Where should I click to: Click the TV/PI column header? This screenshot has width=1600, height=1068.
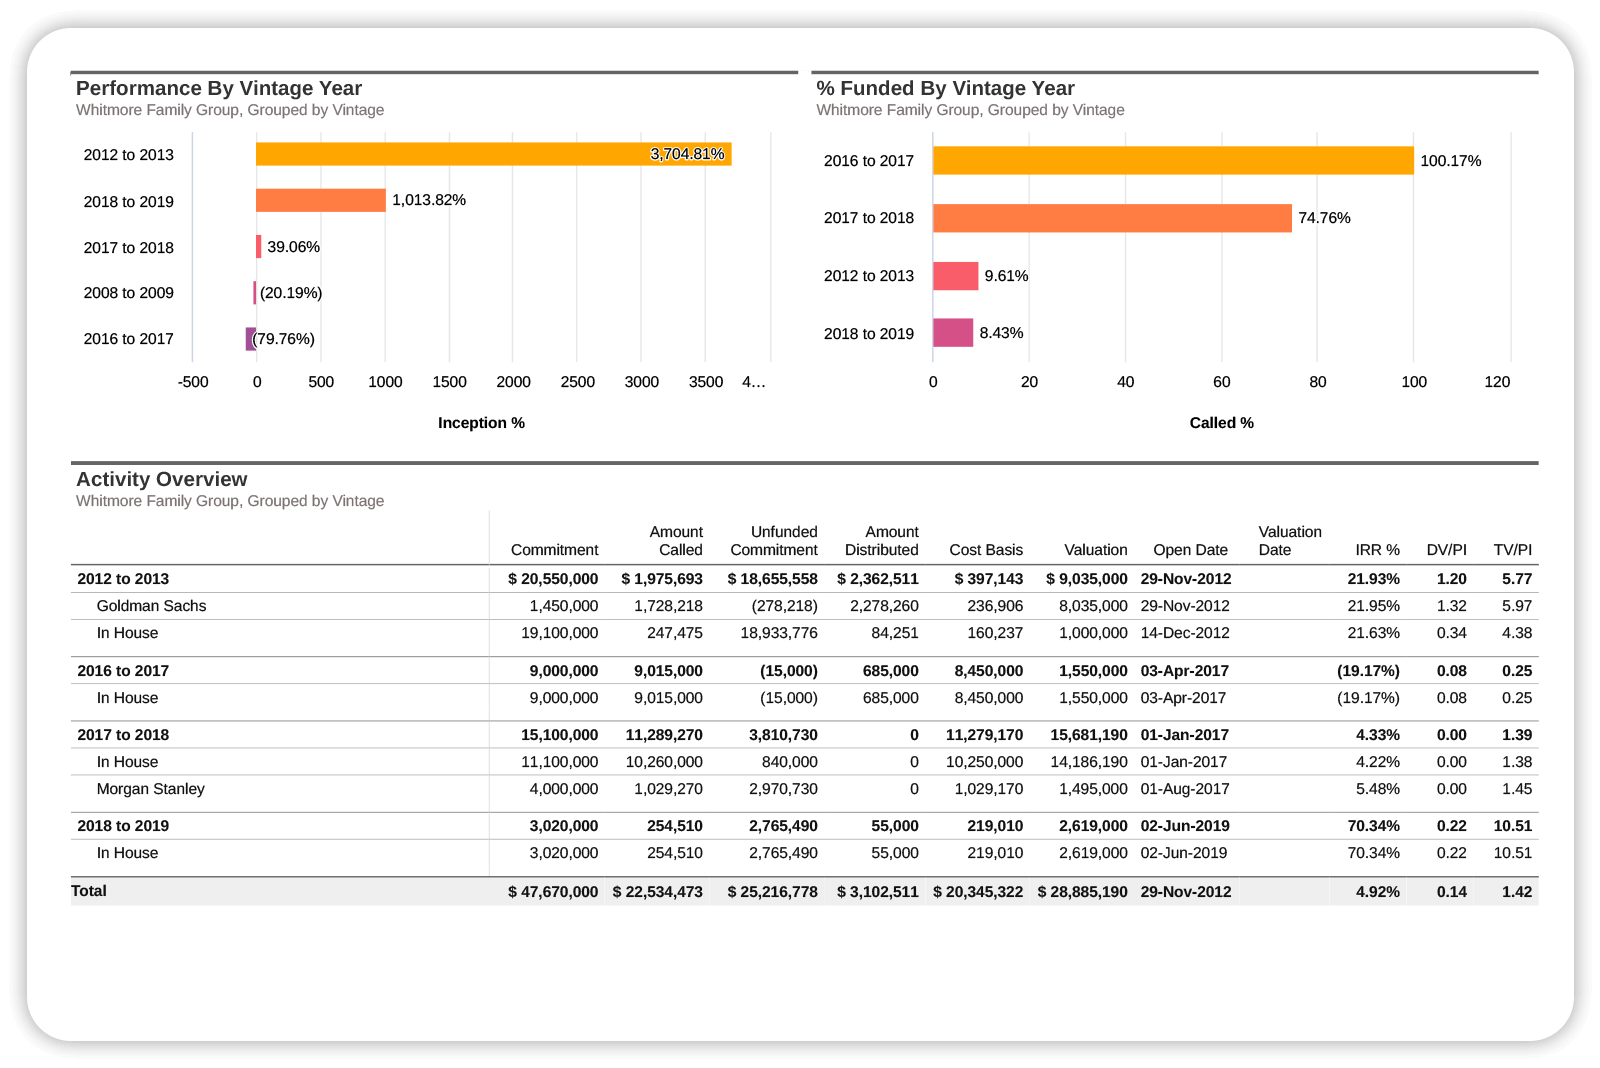coord(1513,550)
